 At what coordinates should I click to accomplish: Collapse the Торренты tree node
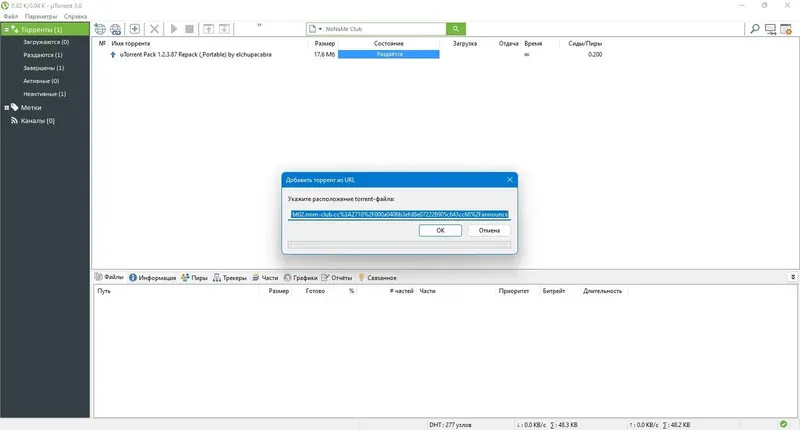(6, 30)
